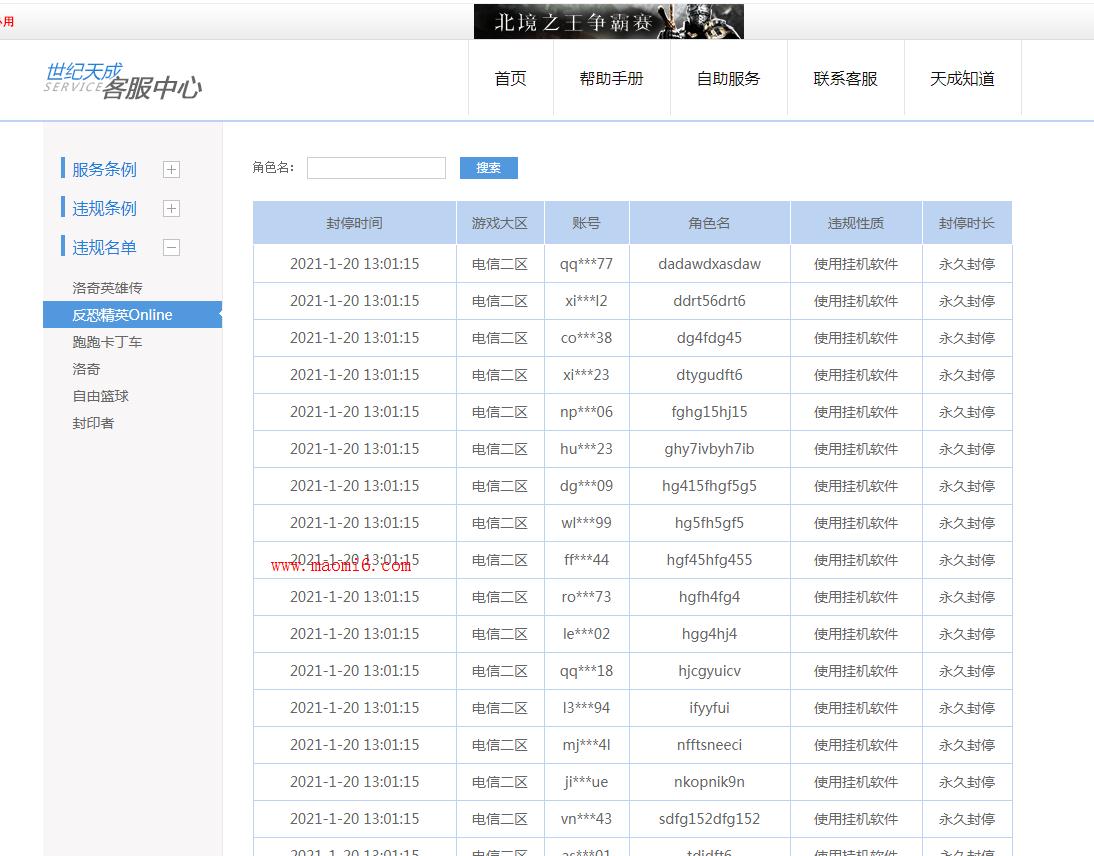Select the account cell wl***99
The image size is (1094, 856).
pyautogui.click(x=586, y=523)
